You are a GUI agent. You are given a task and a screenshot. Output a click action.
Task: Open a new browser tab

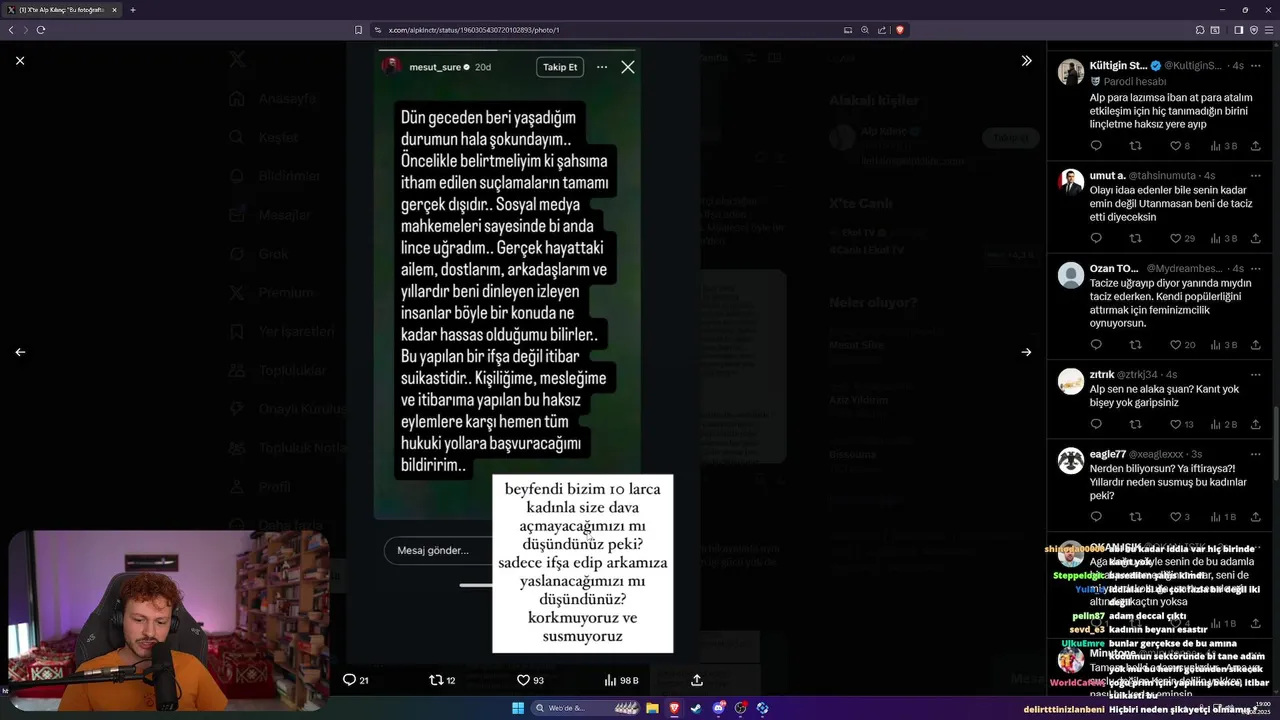132,10
